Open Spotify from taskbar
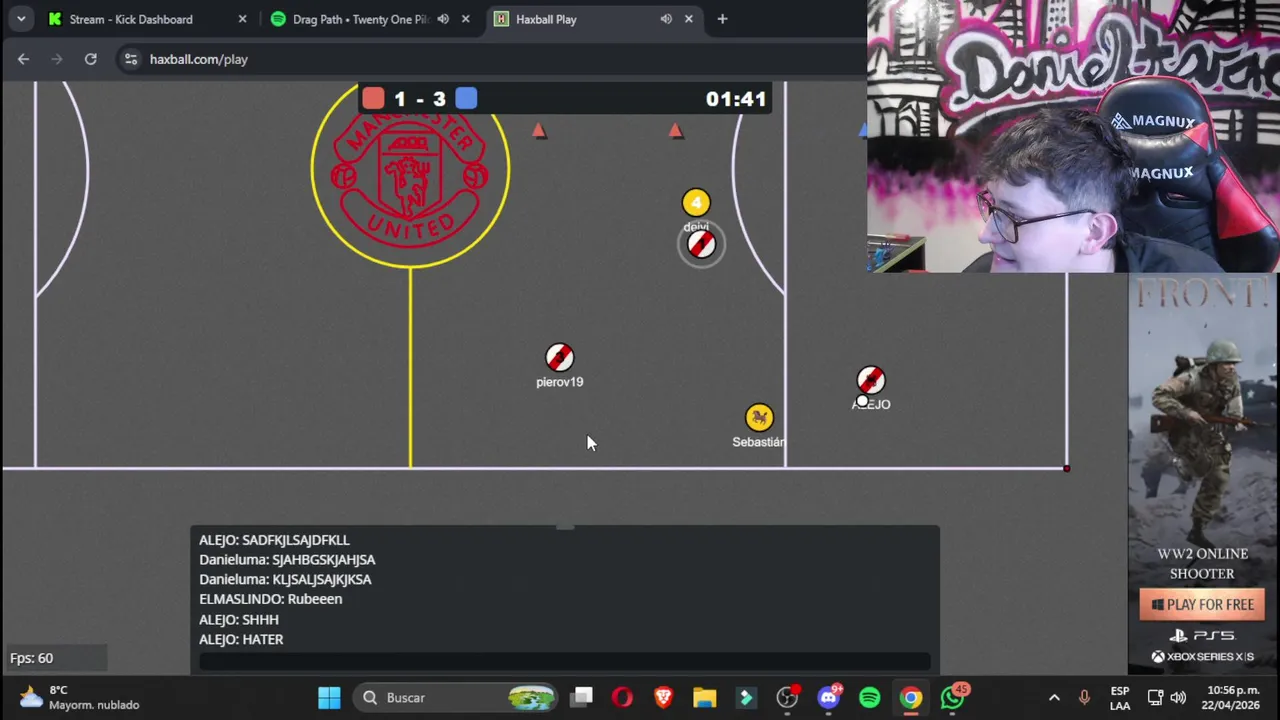 (x=870, y=697)
